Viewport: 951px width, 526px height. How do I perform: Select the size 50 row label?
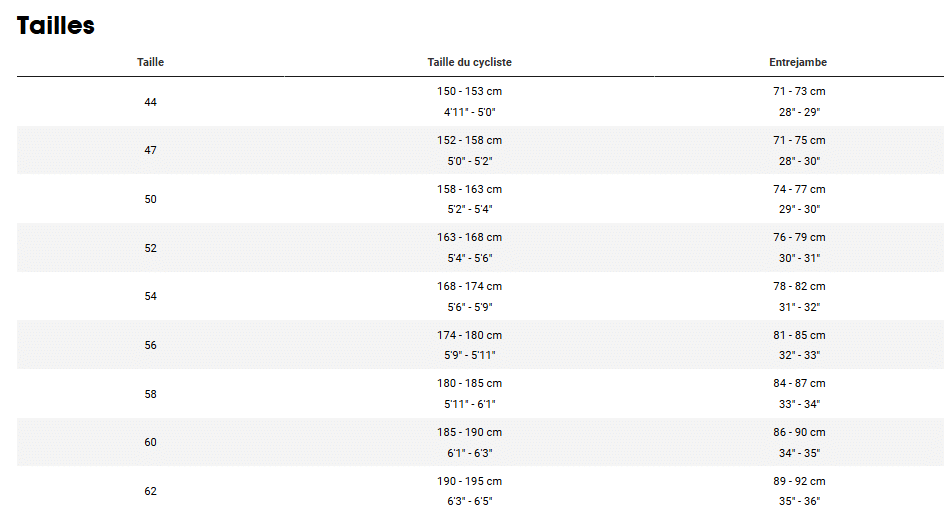pyautogui.click(x=150, y=199)
